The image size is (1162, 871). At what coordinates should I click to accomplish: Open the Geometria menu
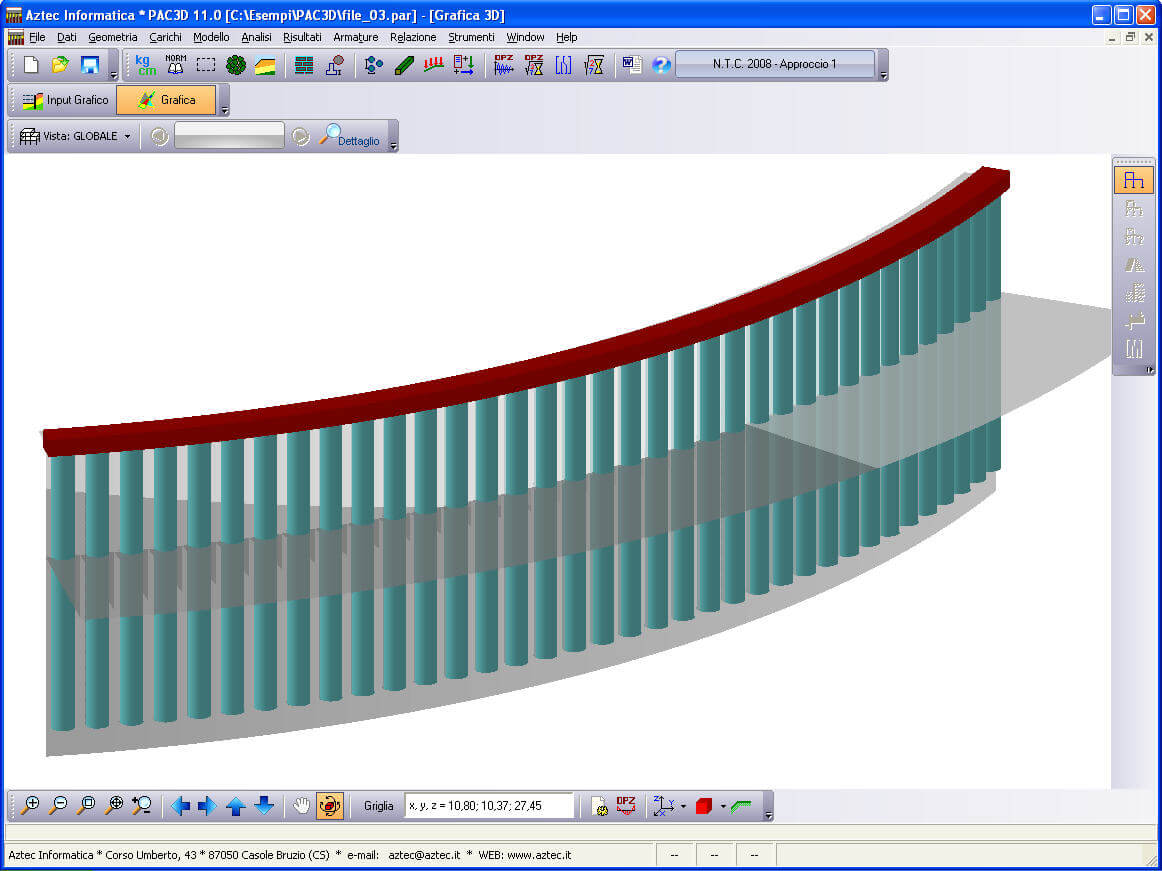point(112,37)
